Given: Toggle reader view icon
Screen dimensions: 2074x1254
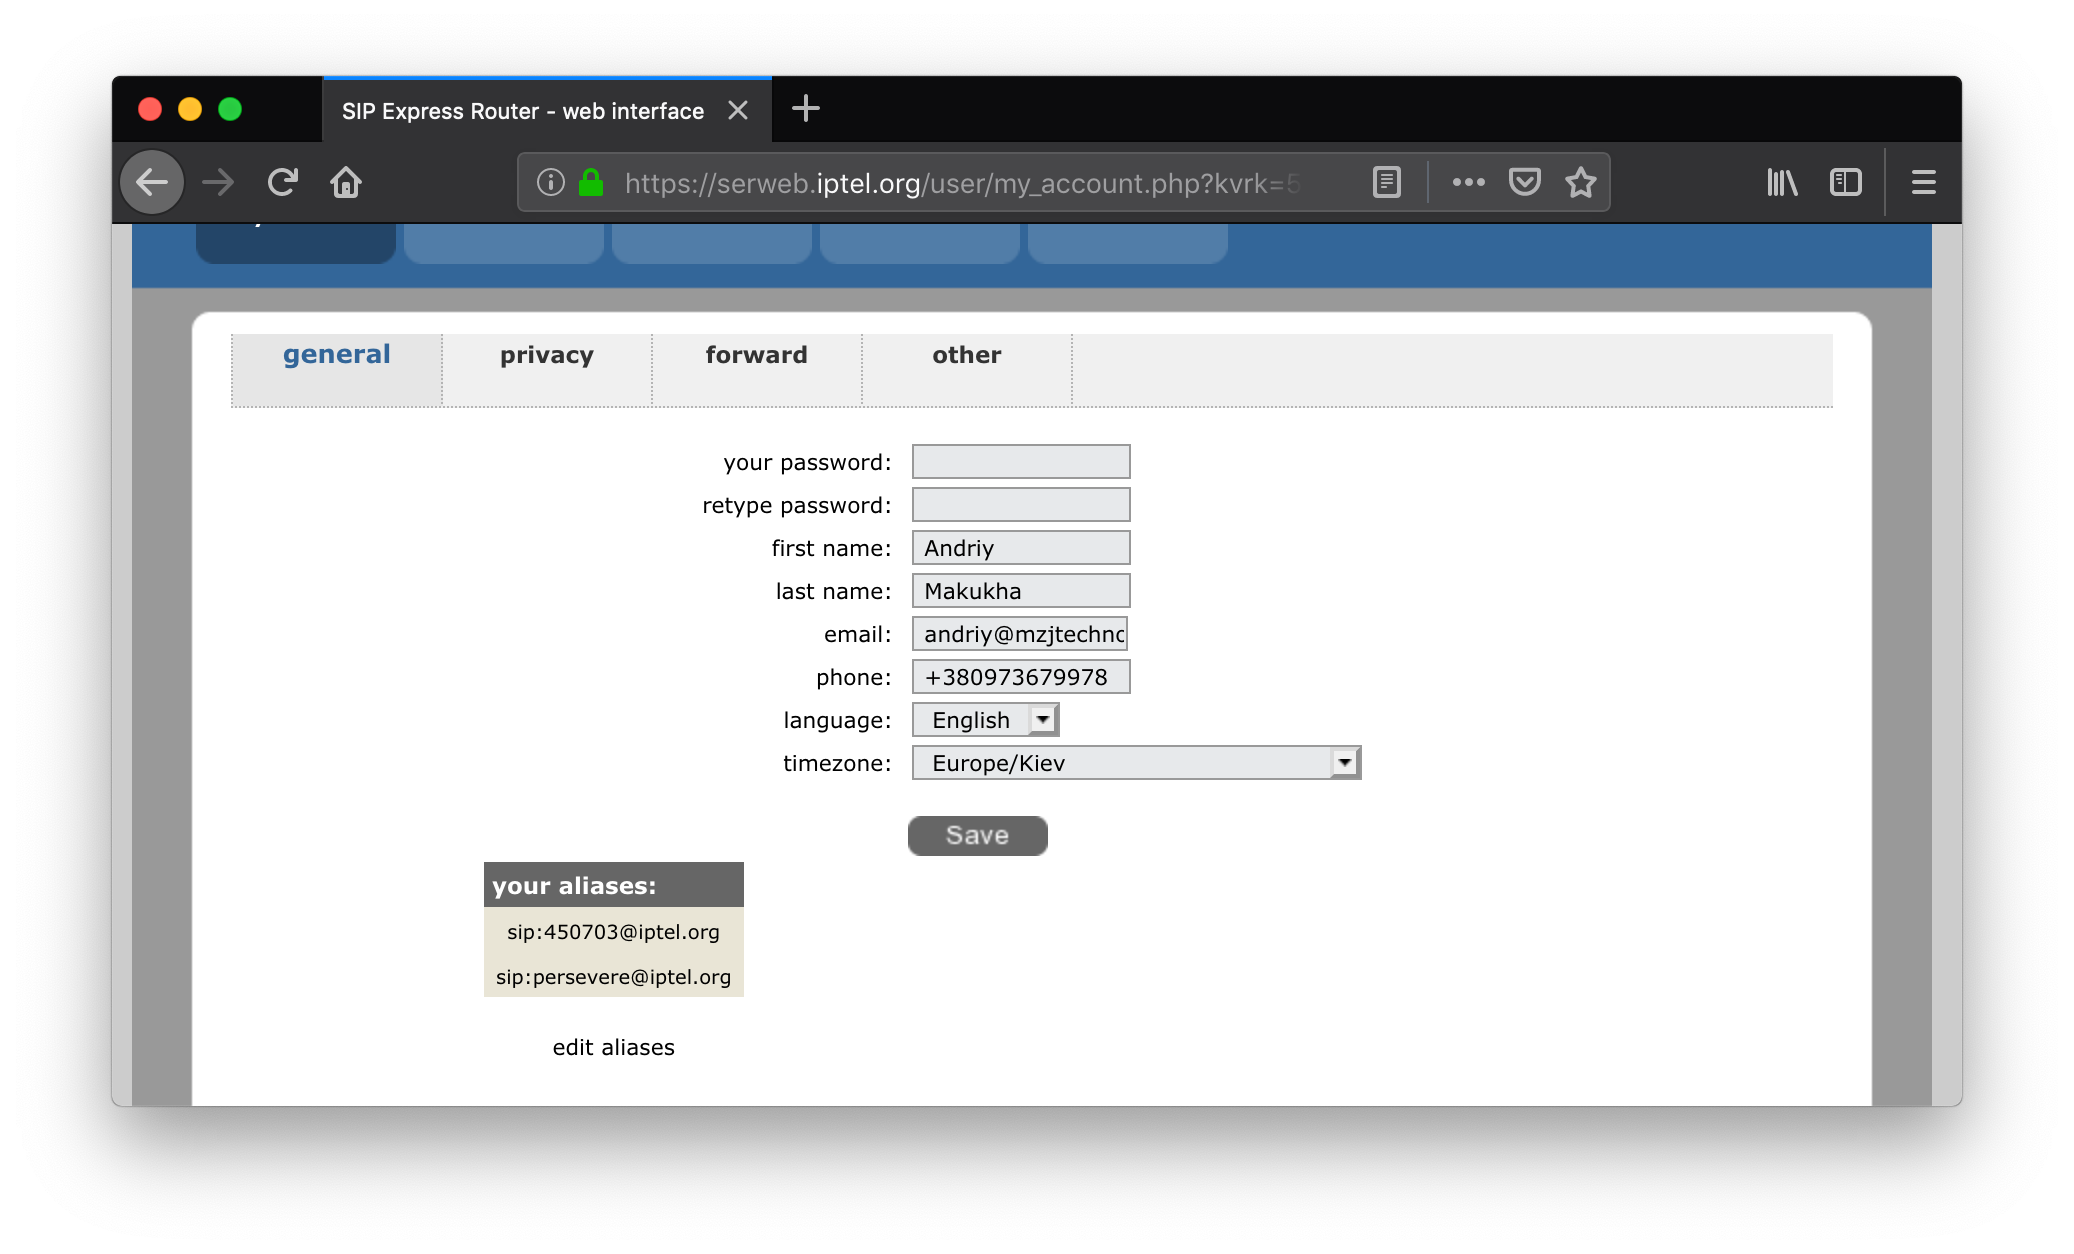Looking at the screenshot, I should pyautogui.click(x=1386, y=182).
